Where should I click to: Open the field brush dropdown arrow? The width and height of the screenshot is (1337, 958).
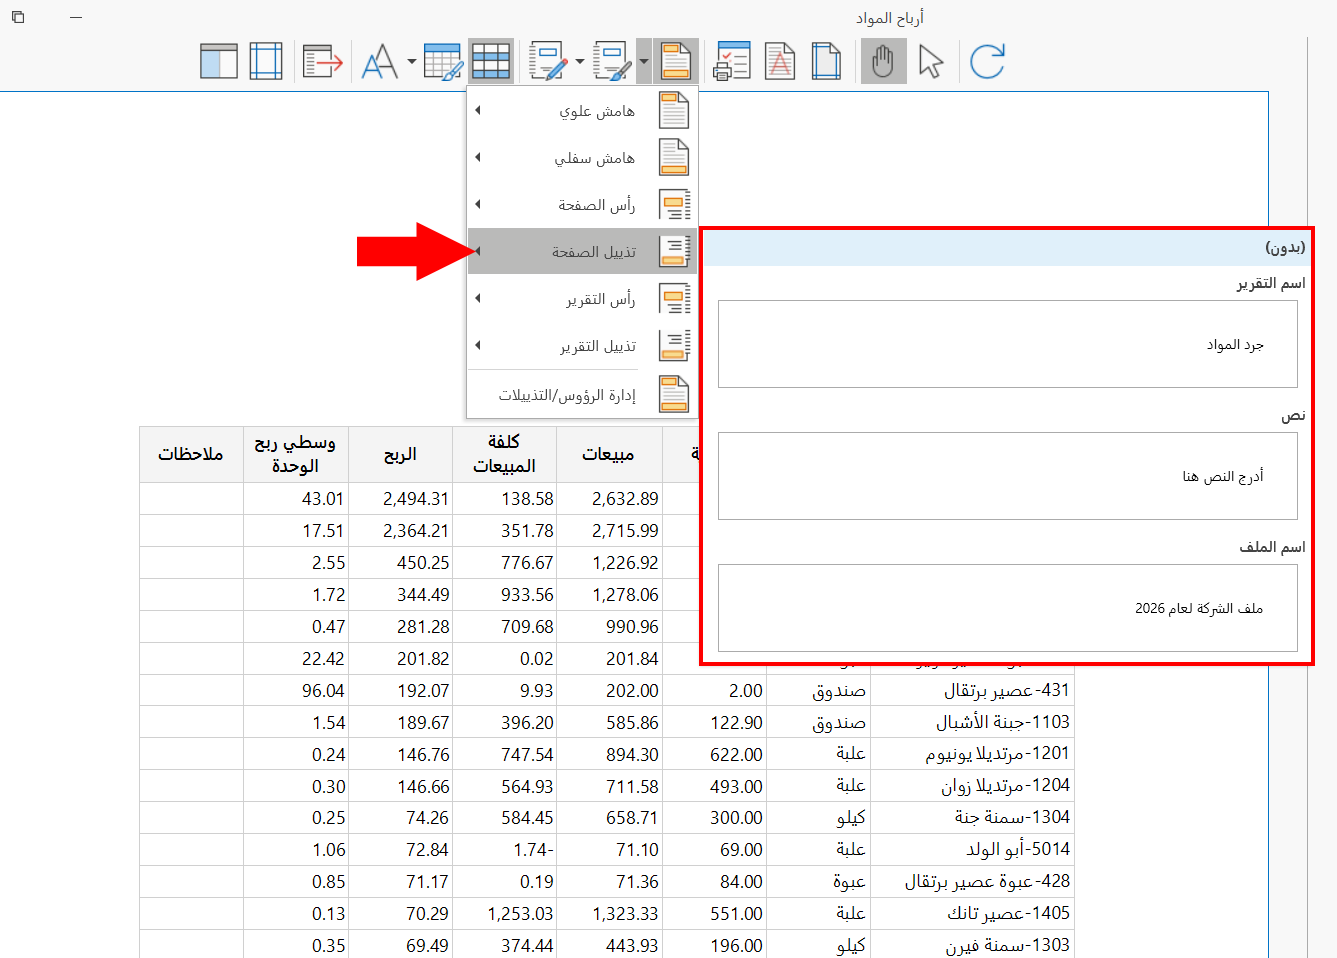(643, 61)
